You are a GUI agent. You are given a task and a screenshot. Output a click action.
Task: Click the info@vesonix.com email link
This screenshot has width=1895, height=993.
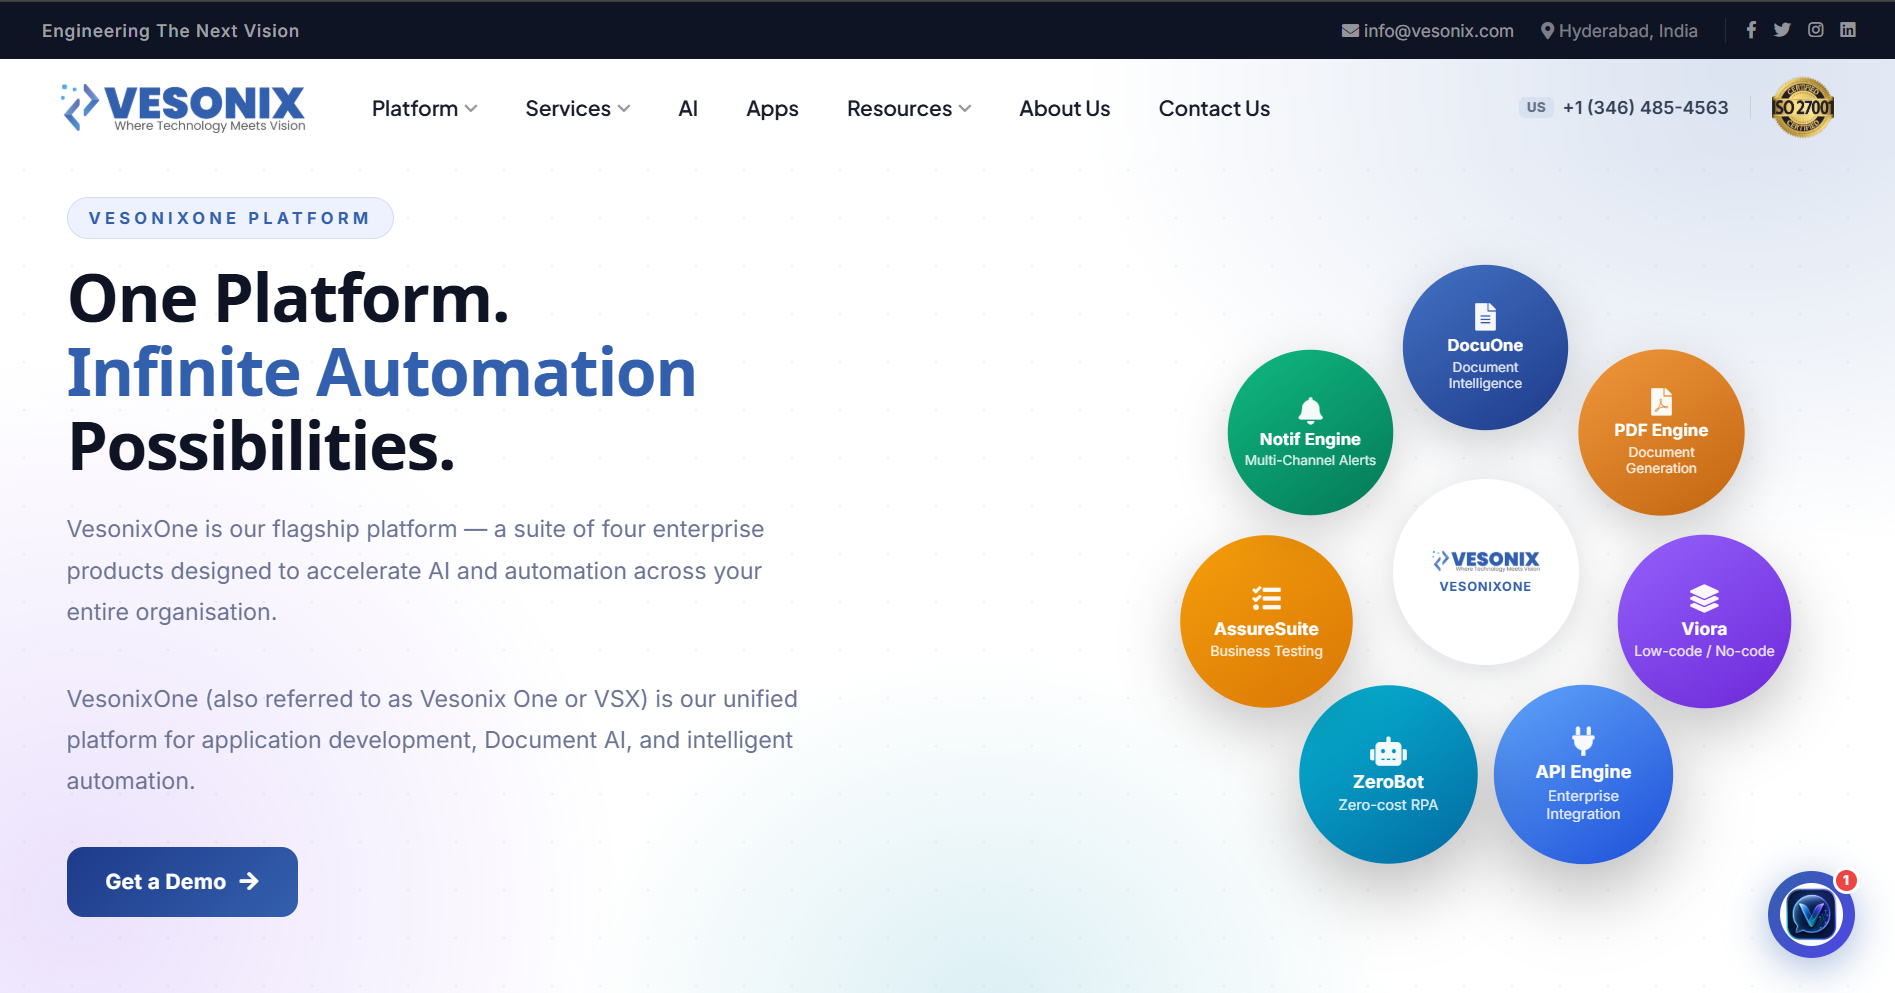click(x=1438, y=31)
